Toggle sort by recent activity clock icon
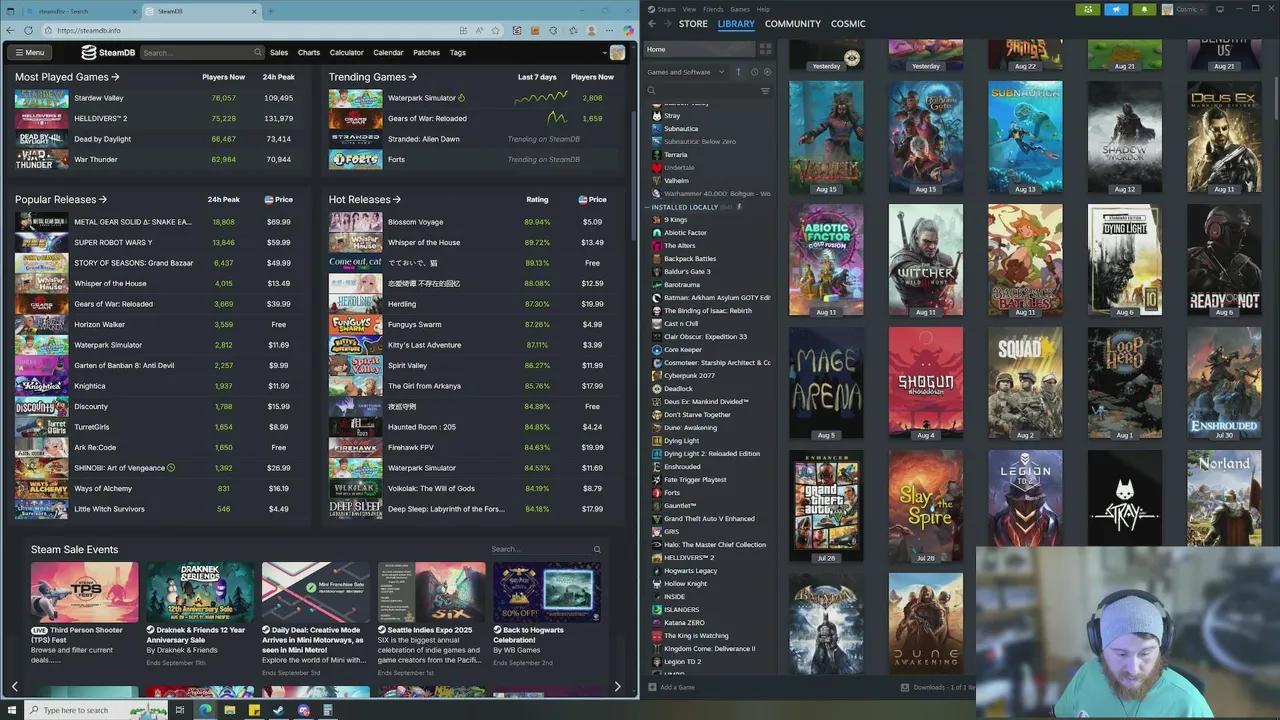Image resolution: width=1280 pixels, height=720 pixels. pos(754,72)
